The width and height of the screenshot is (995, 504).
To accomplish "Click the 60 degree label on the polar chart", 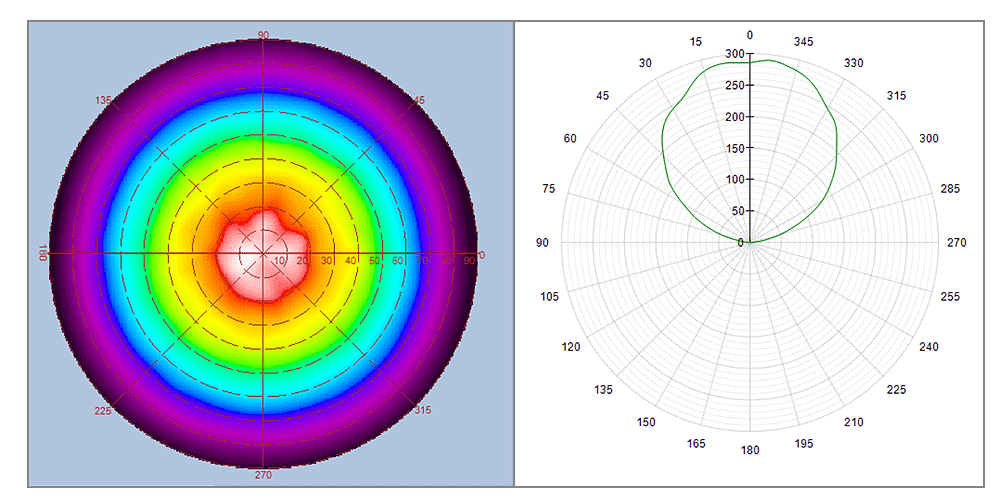I will tap(570, 138).
